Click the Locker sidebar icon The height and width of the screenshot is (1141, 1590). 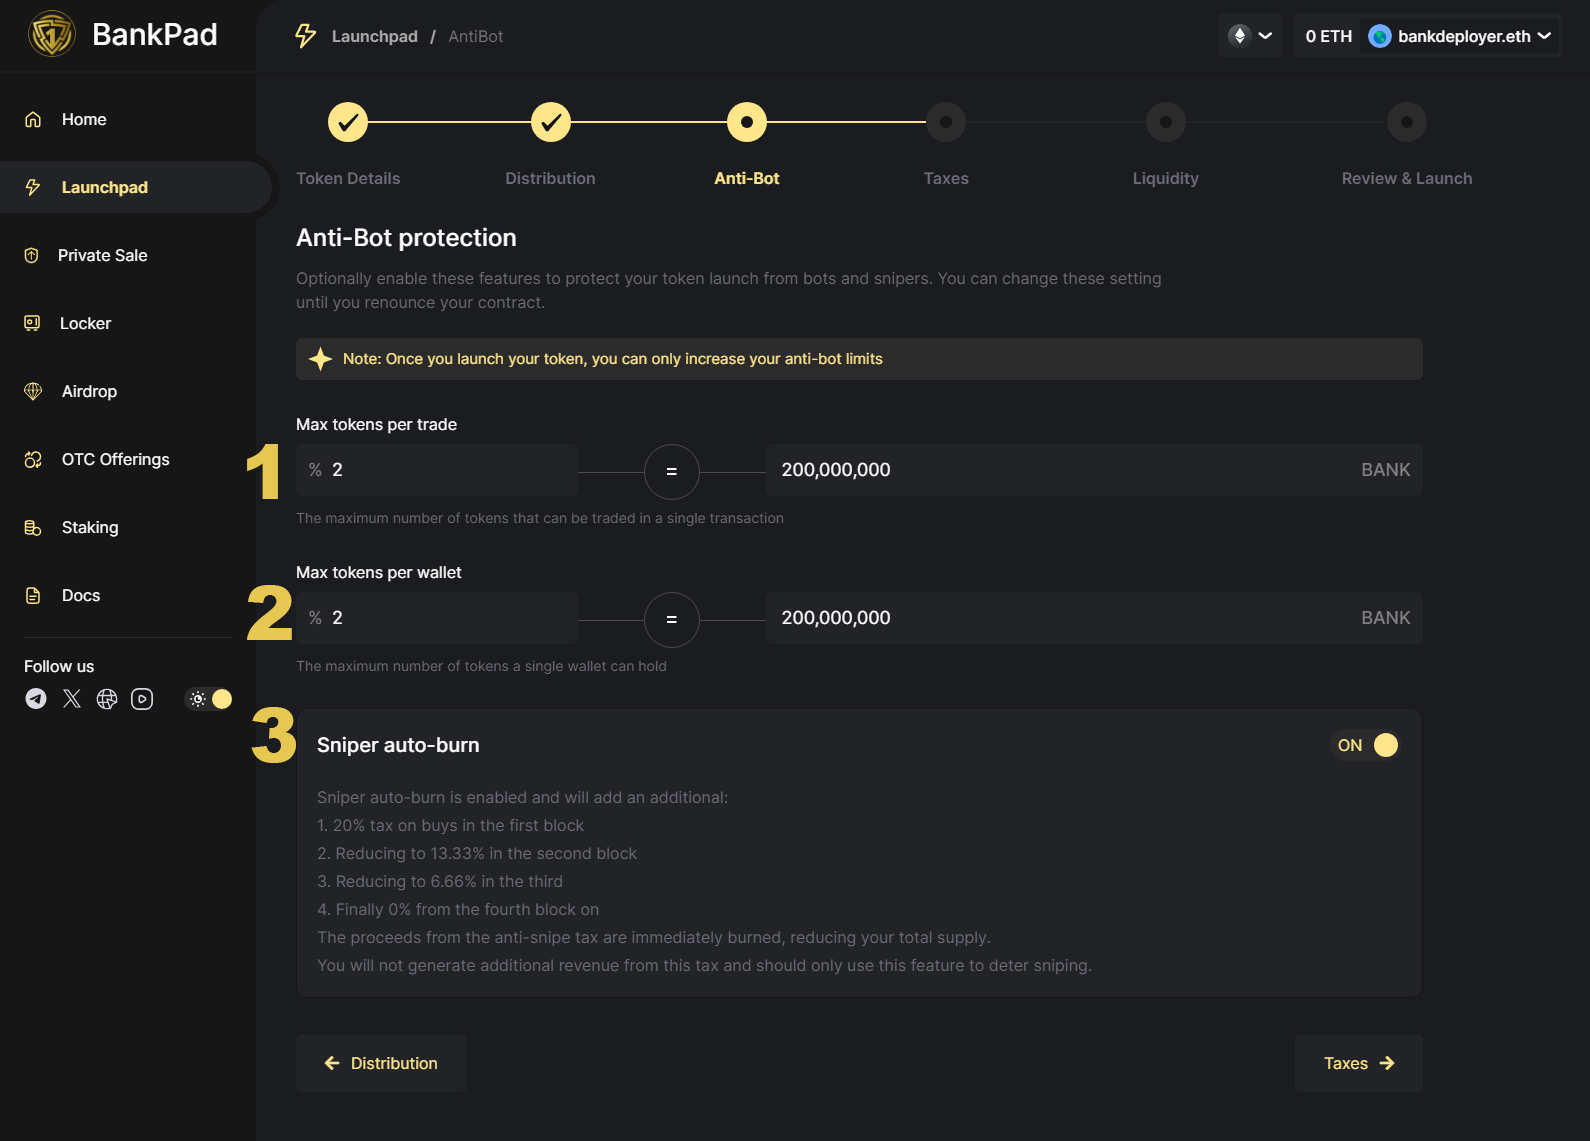[32, 323]
